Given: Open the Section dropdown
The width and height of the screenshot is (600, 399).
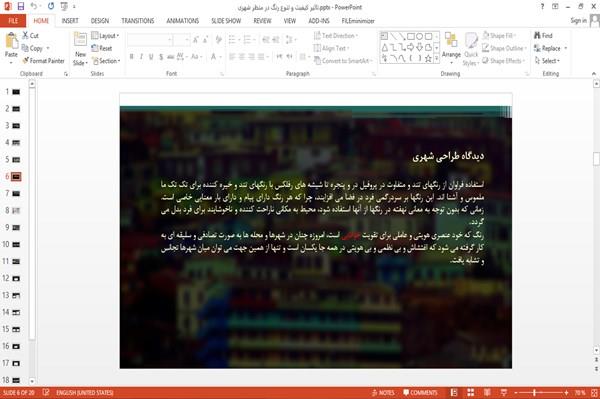Looking at the screenshot, I should (106, 61).
